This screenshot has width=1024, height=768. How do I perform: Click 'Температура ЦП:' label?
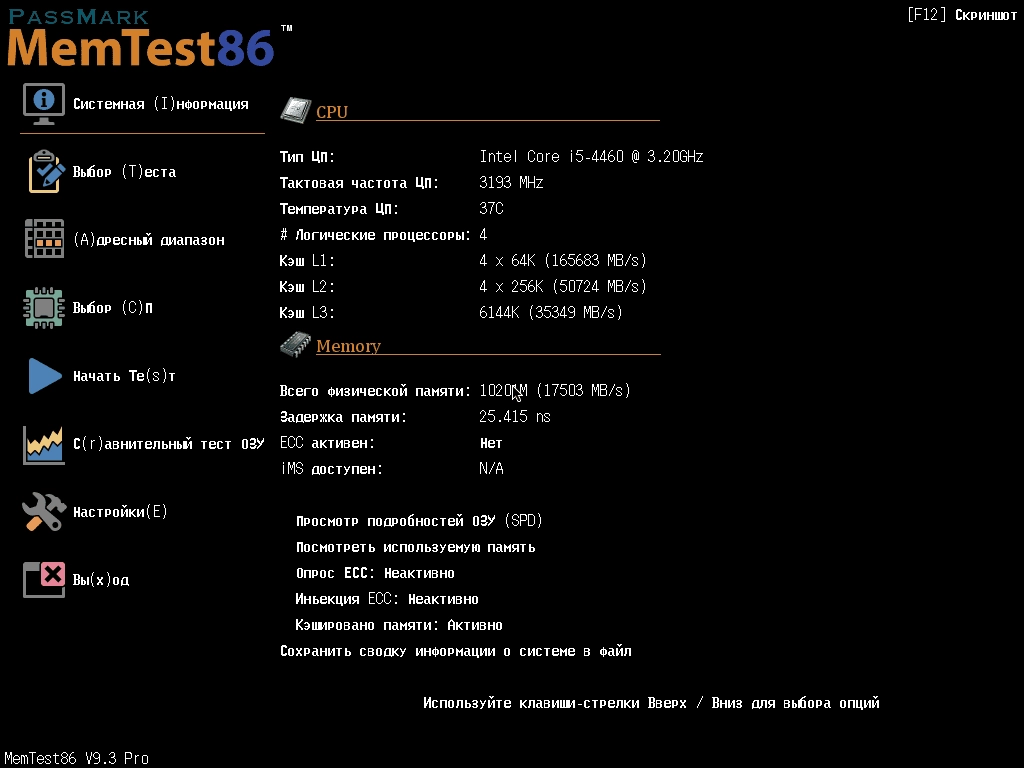[x=339, y=209]
